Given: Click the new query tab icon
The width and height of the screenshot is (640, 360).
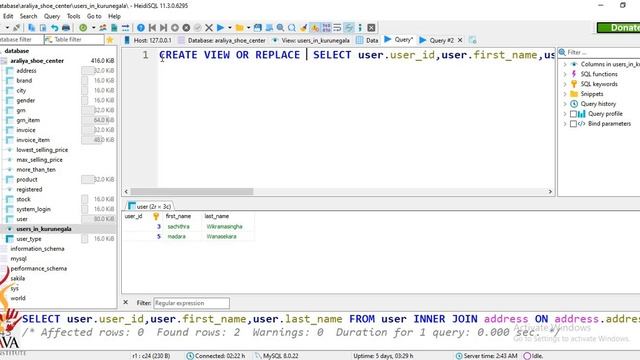Looking at the screenshot, I should click(x=472, y=40).
